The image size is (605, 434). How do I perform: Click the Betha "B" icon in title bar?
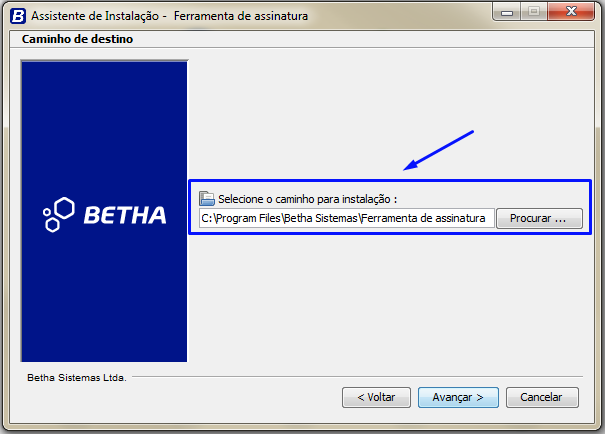point(18,16)
